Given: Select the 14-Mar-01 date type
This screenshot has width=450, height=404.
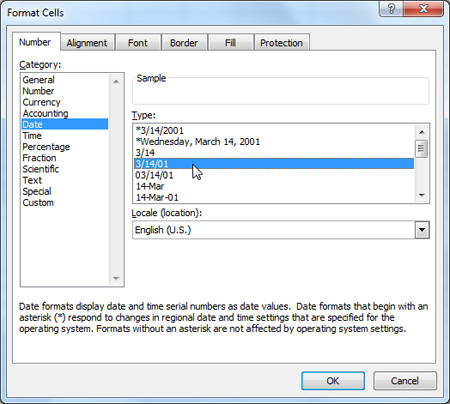Looking at the screenshot, I should click(x=157, y=197).
